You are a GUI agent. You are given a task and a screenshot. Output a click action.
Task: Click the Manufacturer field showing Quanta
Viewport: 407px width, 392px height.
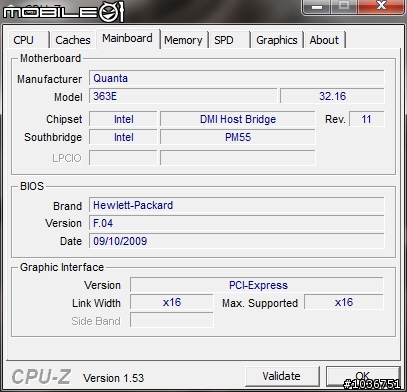237,78
